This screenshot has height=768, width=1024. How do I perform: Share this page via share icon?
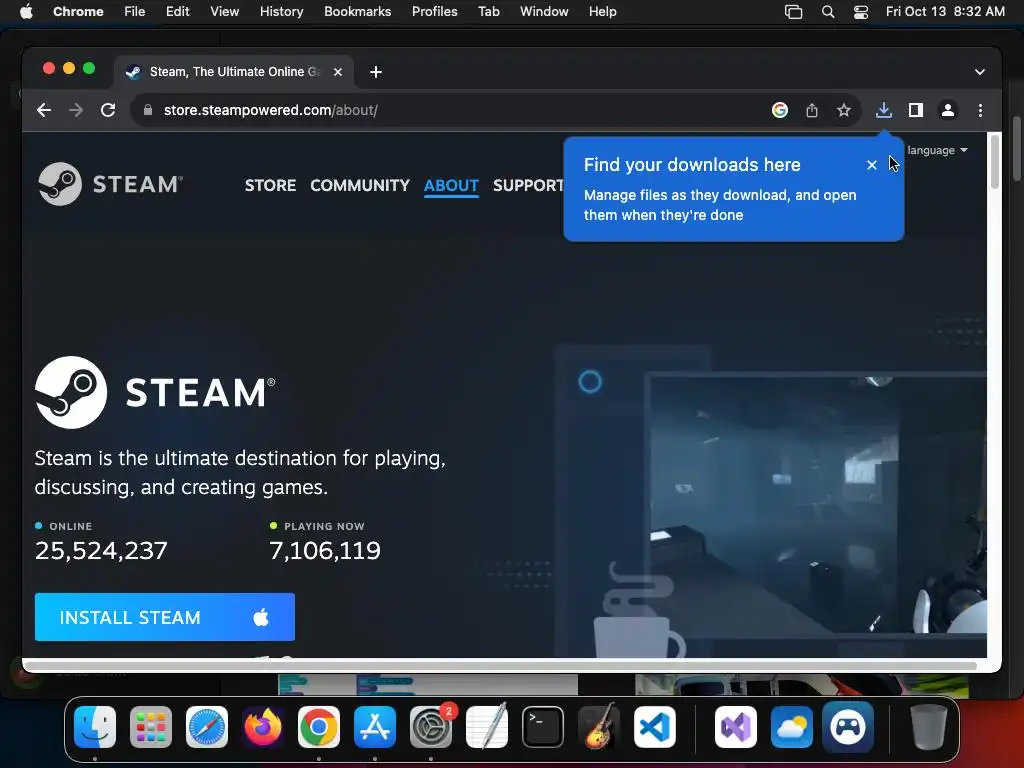(x=812, y=110)
